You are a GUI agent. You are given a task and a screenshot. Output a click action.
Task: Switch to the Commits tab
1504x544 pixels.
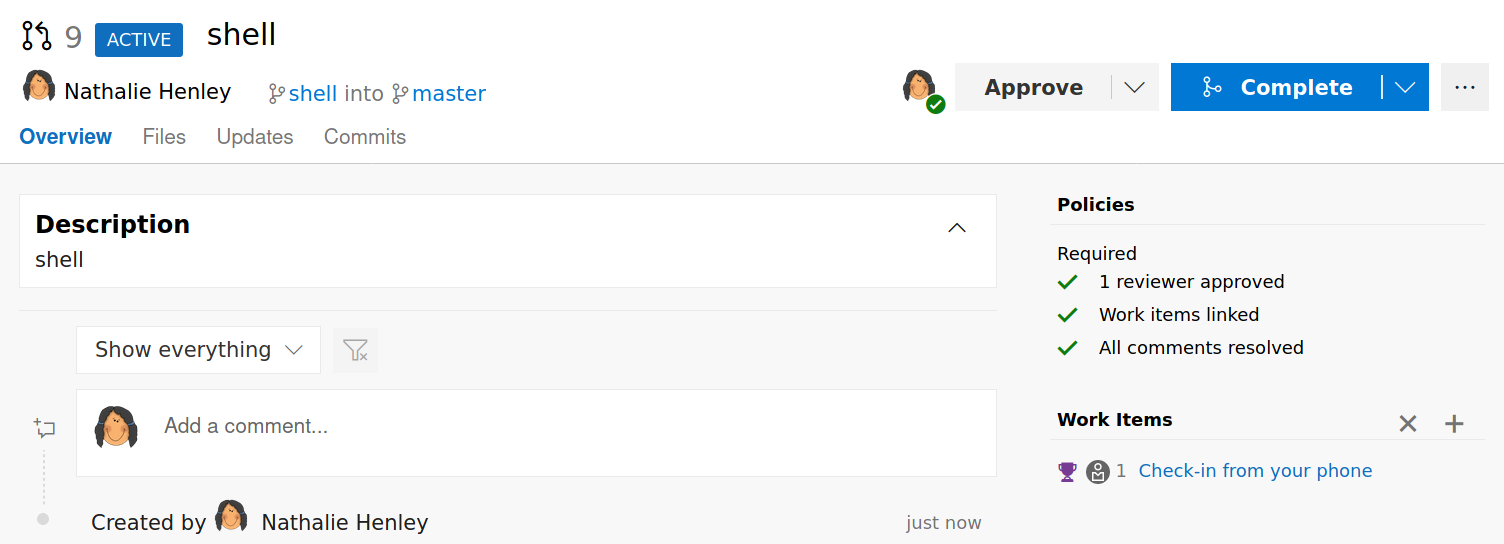click(x=365, y=137)
